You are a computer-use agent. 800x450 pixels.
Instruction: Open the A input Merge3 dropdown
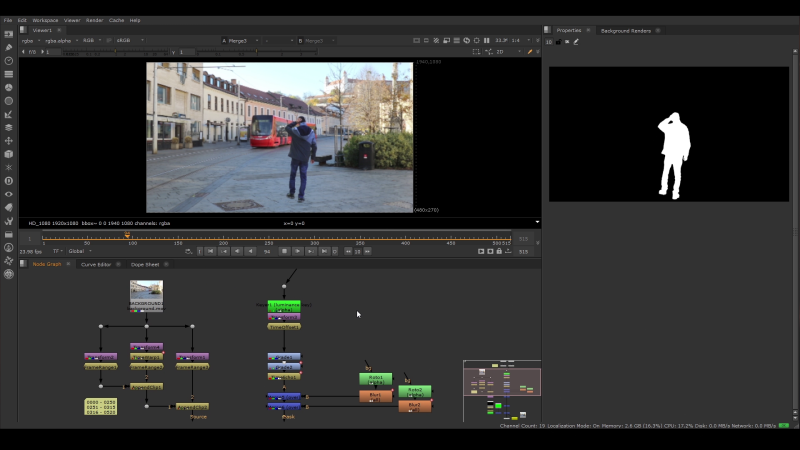coord(240,41)
